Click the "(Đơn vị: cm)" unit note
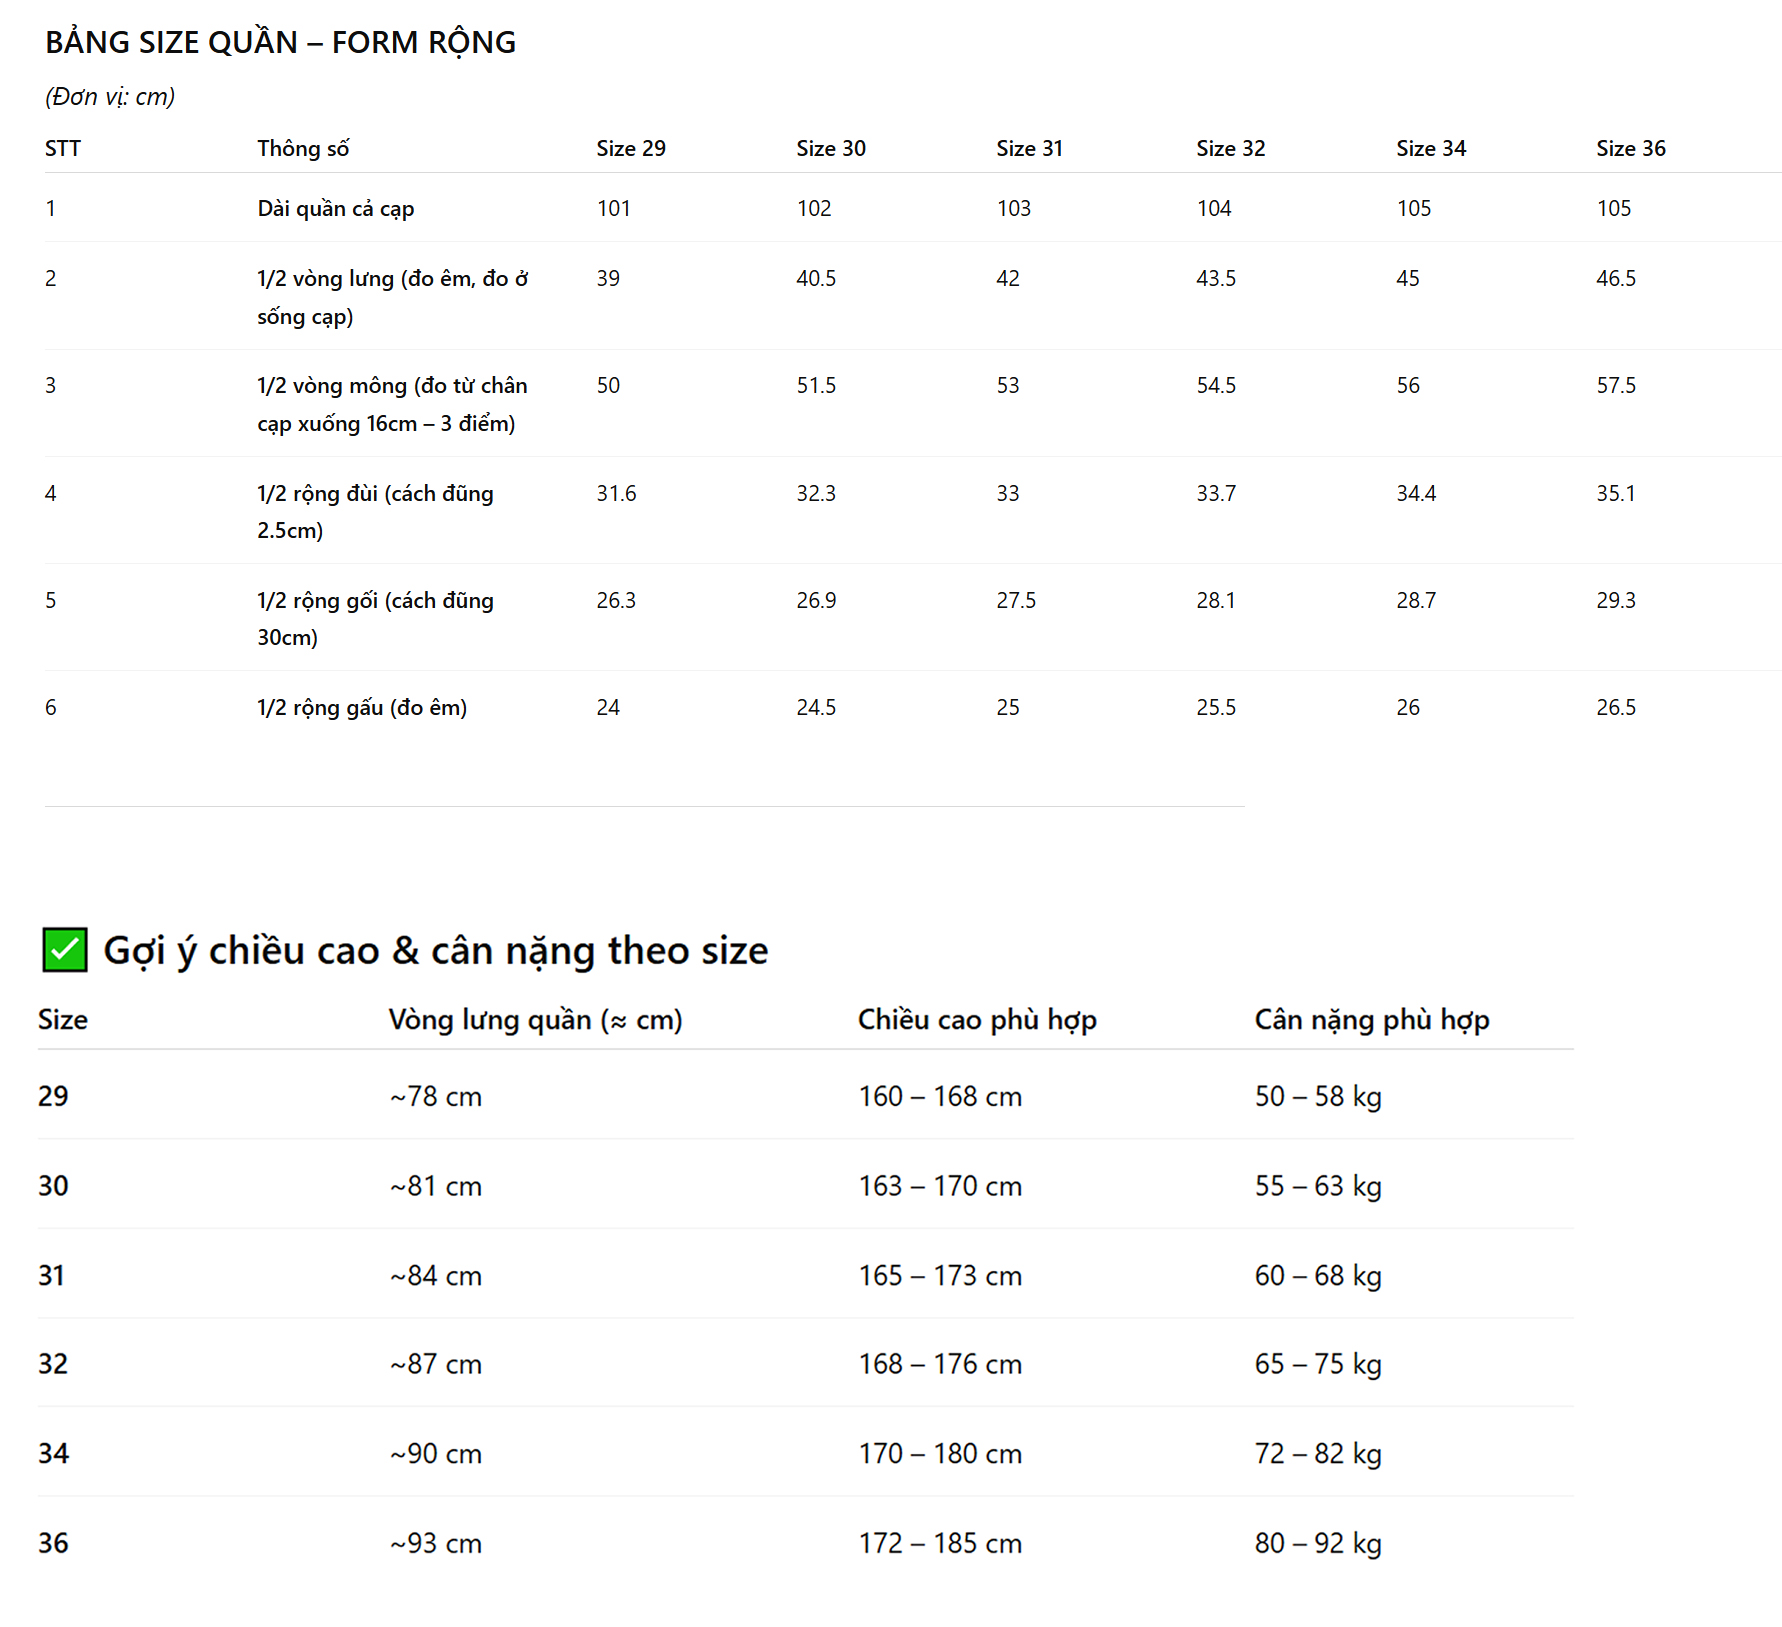This screenshot has height=1627, width=1782. pyautogui.click(x=110, y=96)
